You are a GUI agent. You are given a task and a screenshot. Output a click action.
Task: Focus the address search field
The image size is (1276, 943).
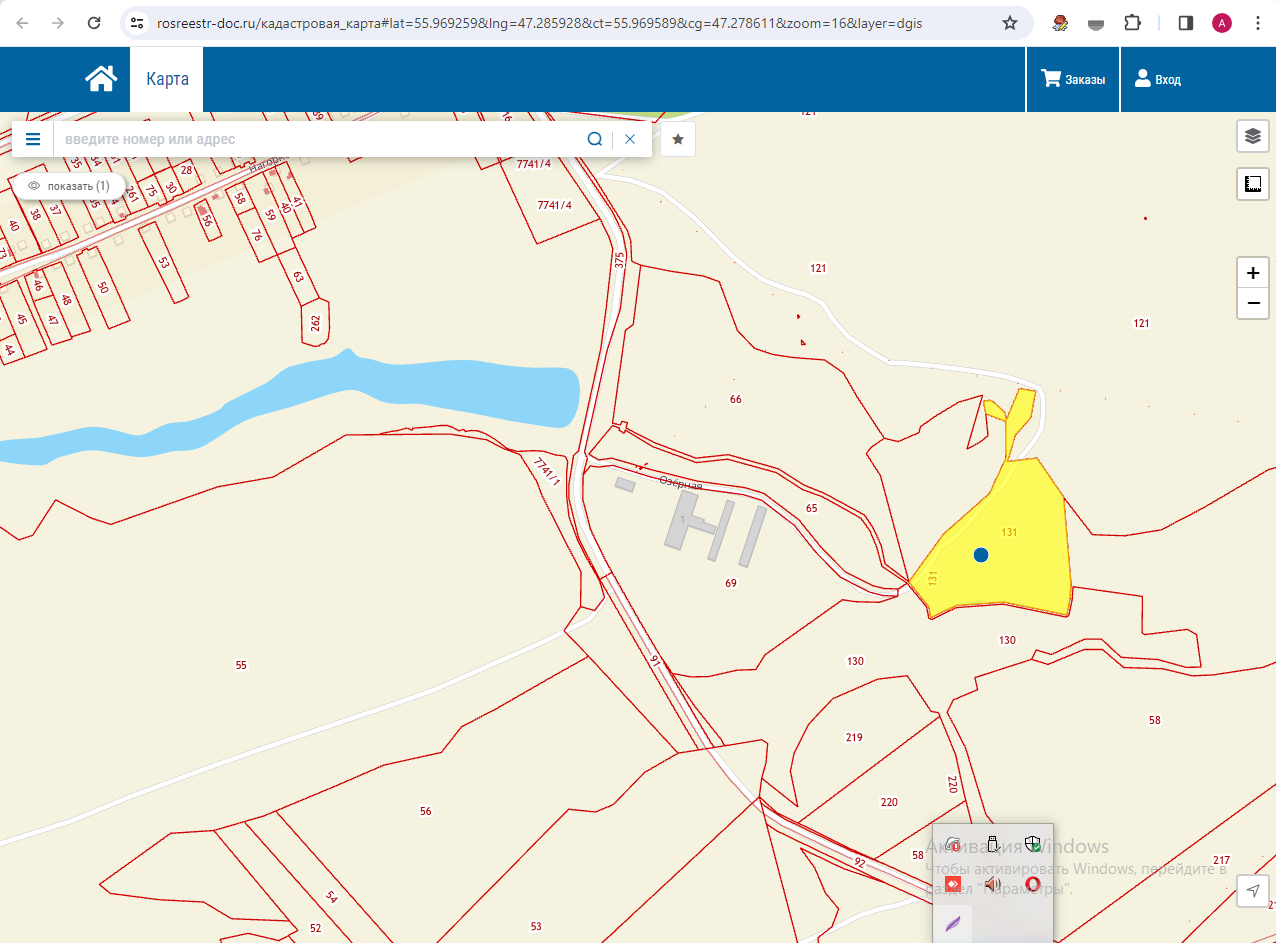pos(320,139)
